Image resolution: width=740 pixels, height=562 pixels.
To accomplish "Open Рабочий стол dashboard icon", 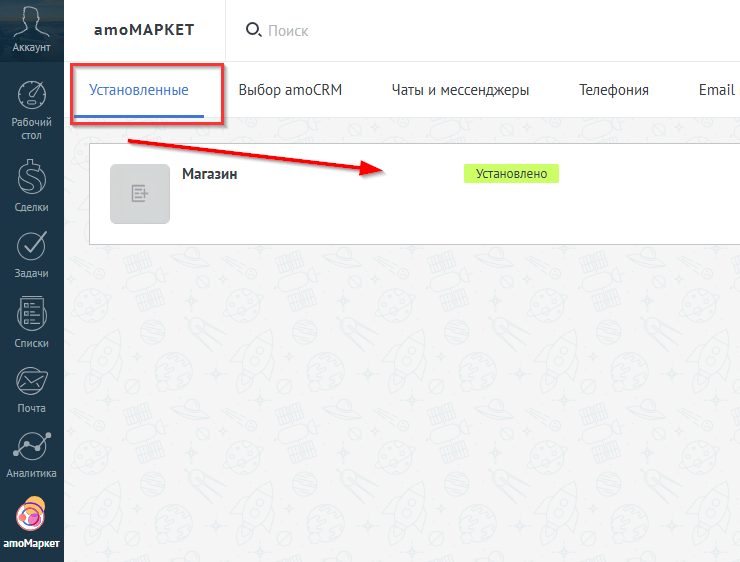I will tap(32, 95).
